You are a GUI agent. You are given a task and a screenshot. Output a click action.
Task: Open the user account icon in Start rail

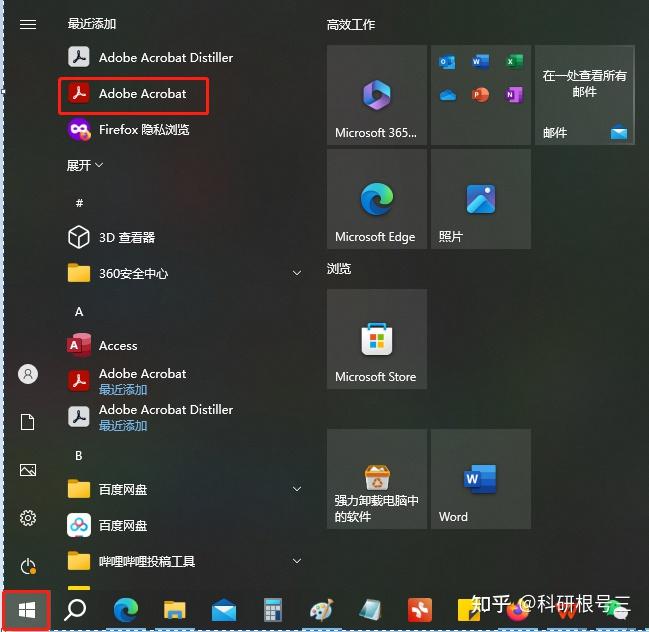click(28, 374)
